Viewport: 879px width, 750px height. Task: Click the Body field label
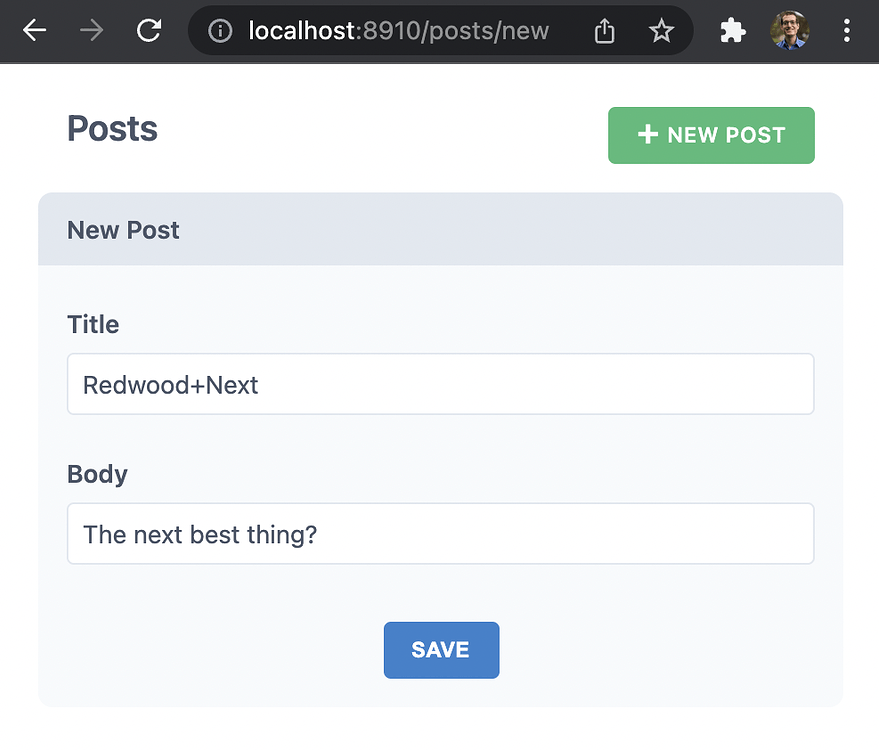click(x=97, y=474)
